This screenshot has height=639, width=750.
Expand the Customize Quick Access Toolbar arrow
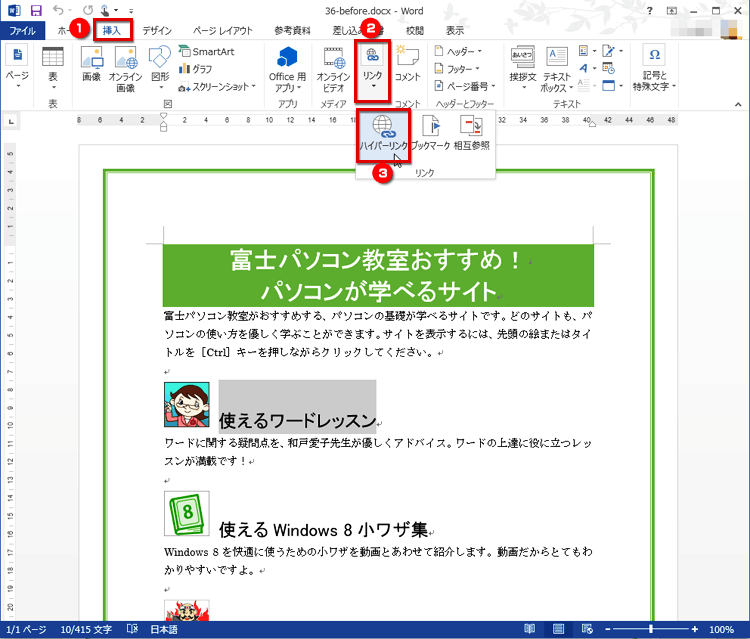click(131, 11)
